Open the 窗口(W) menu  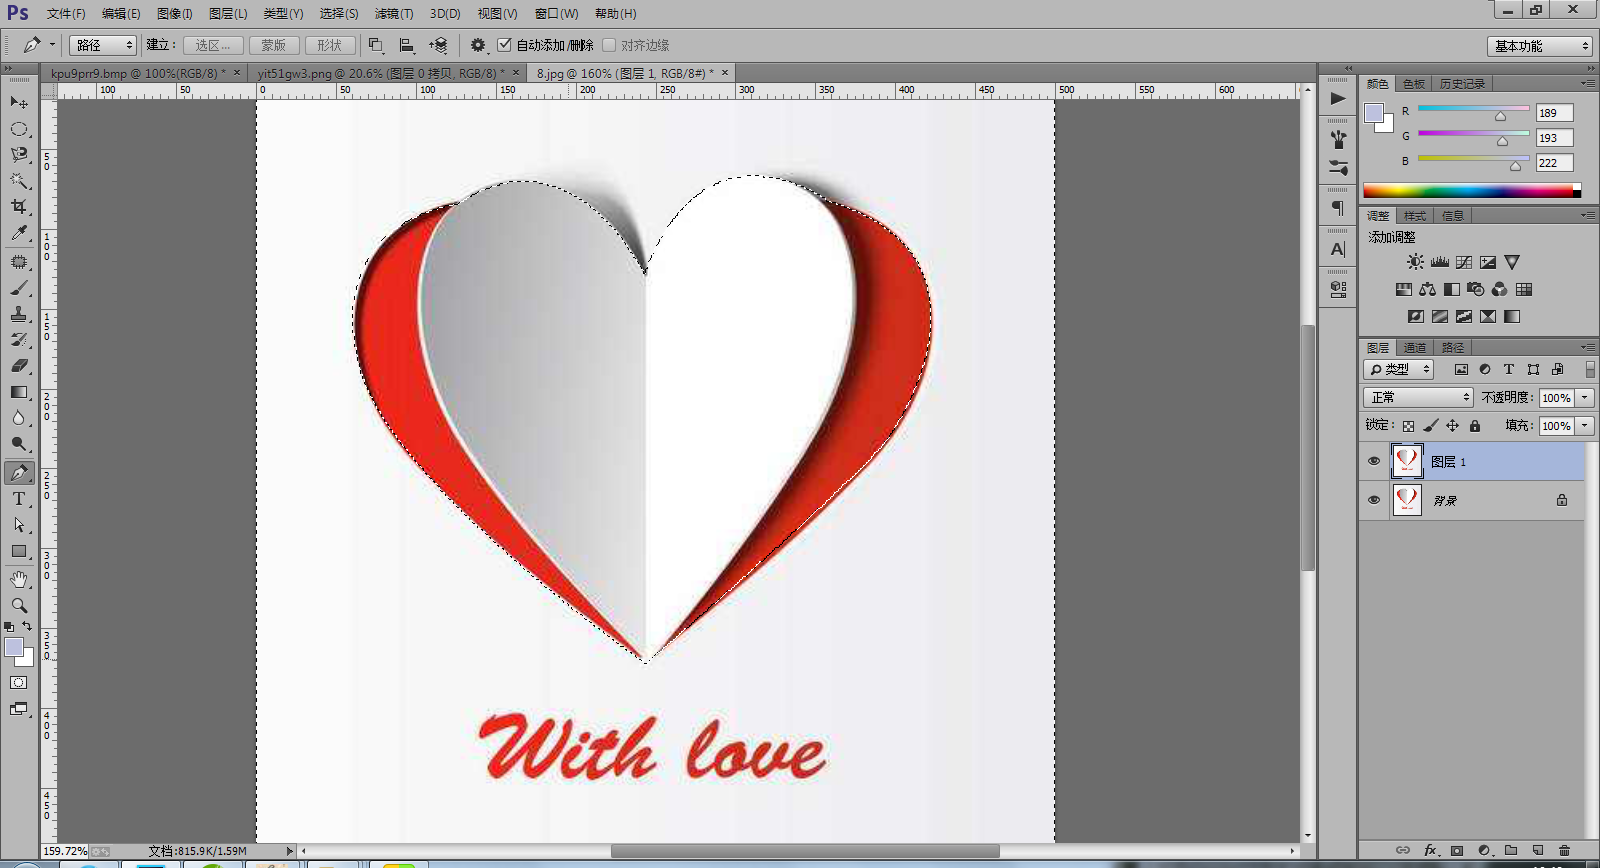556,13
